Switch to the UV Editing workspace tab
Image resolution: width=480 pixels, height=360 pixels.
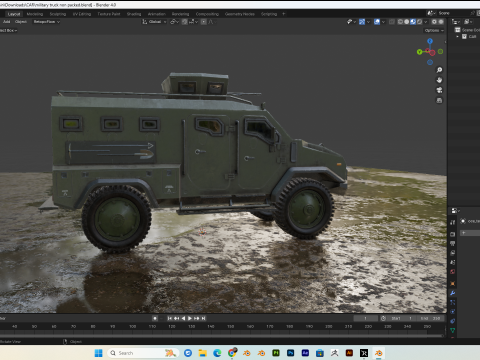pos(82,14)
